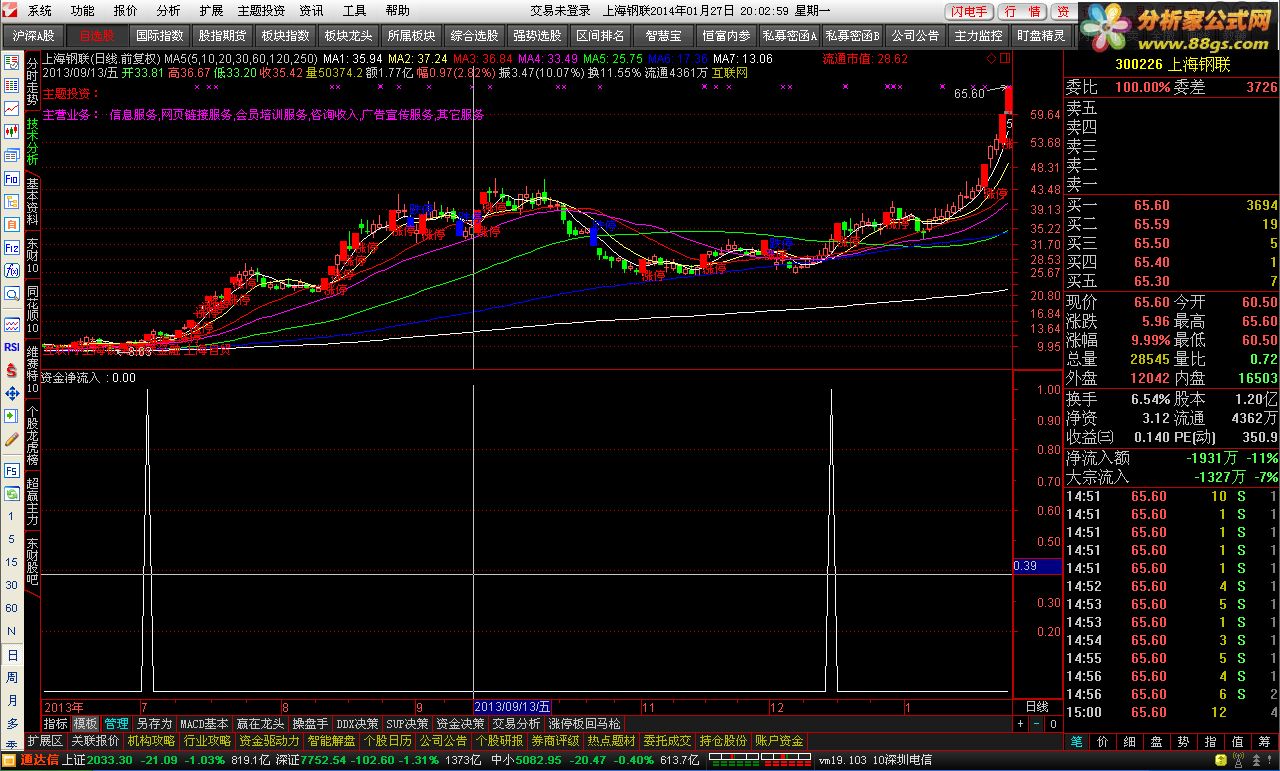Open the 报价 menu

click(126, 11)
